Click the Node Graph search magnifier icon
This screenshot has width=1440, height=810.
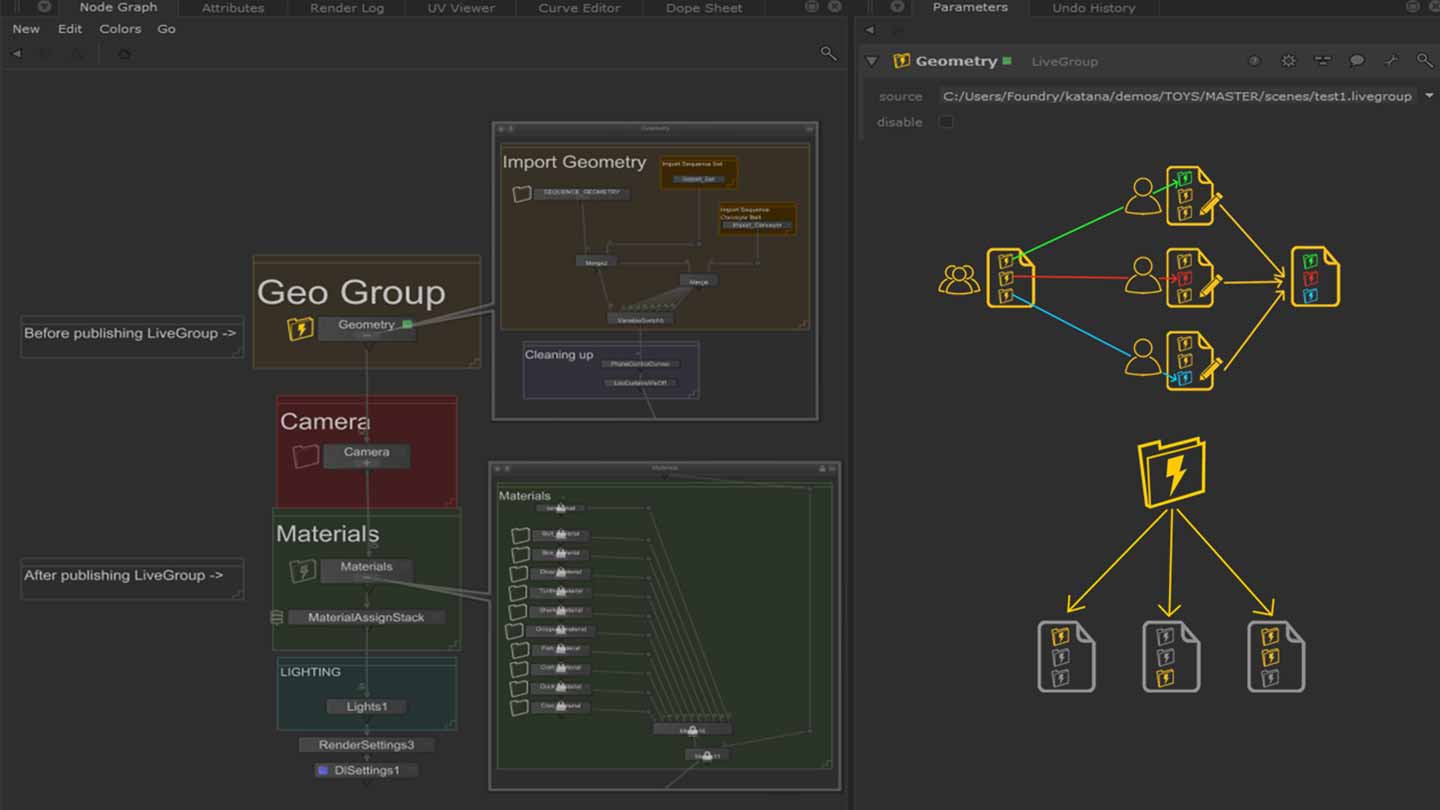click(828, 53)
